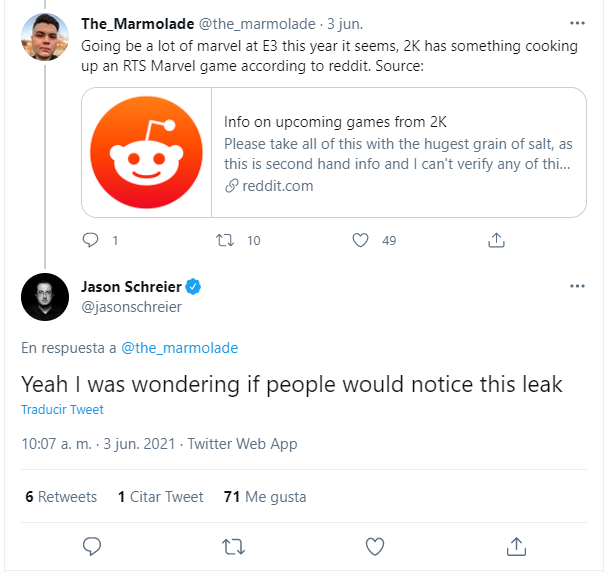Reply to Jason Schreier's tweet
Image resolution: width=605 pixels, height=573 pixels.
coord(92,546)
